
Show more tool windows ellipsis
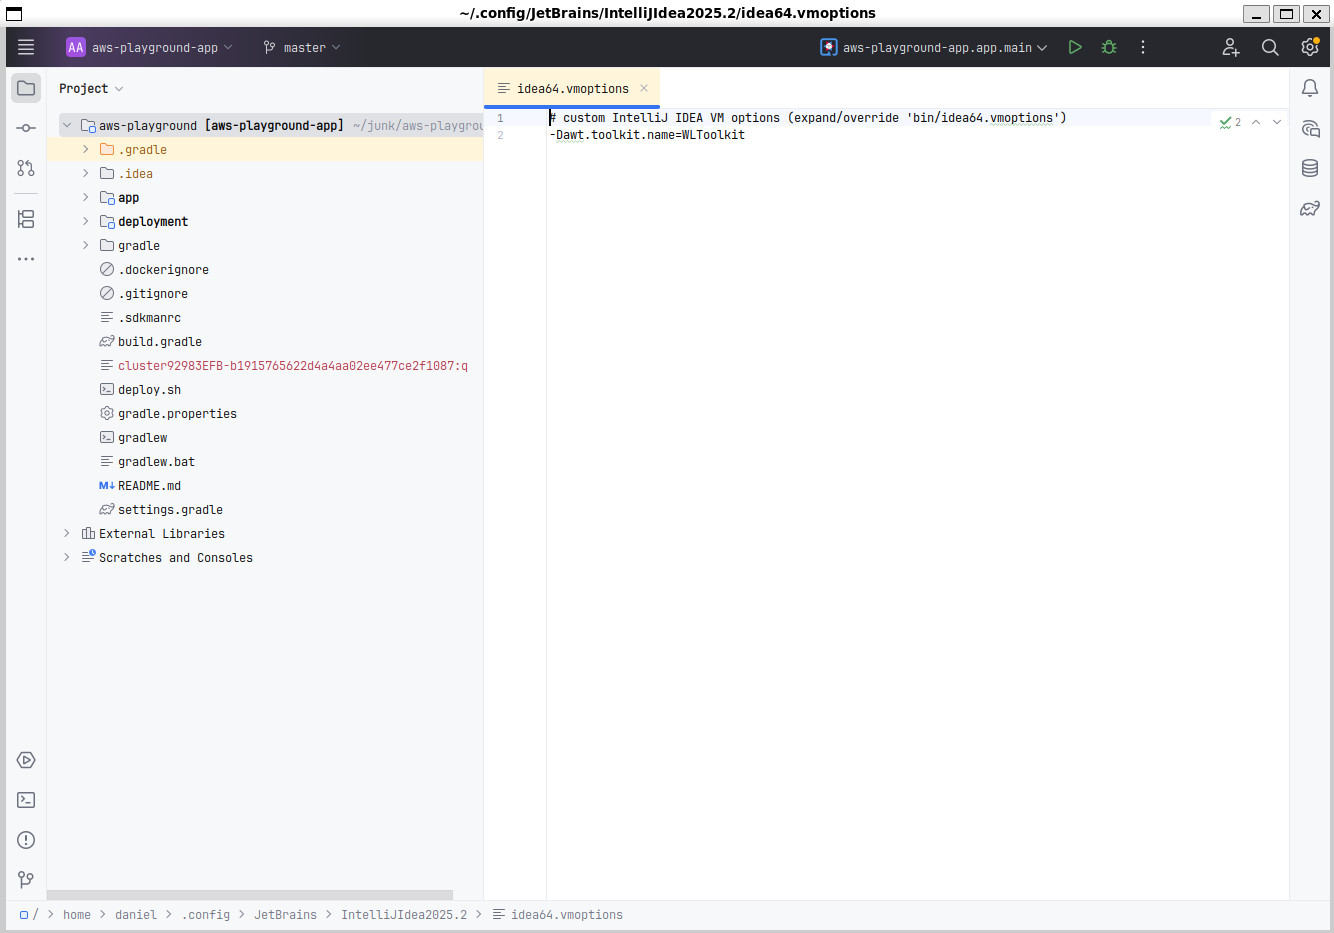click(26, 259)
